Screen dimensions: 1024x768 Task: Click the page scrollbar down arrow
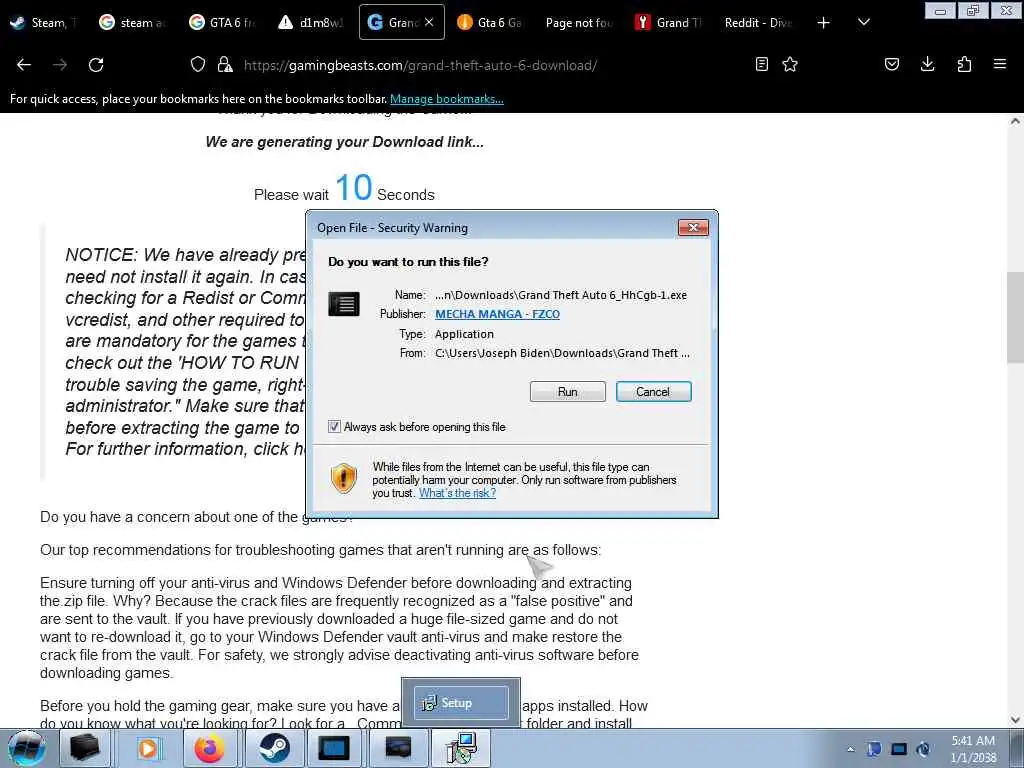coord(1015,720)
